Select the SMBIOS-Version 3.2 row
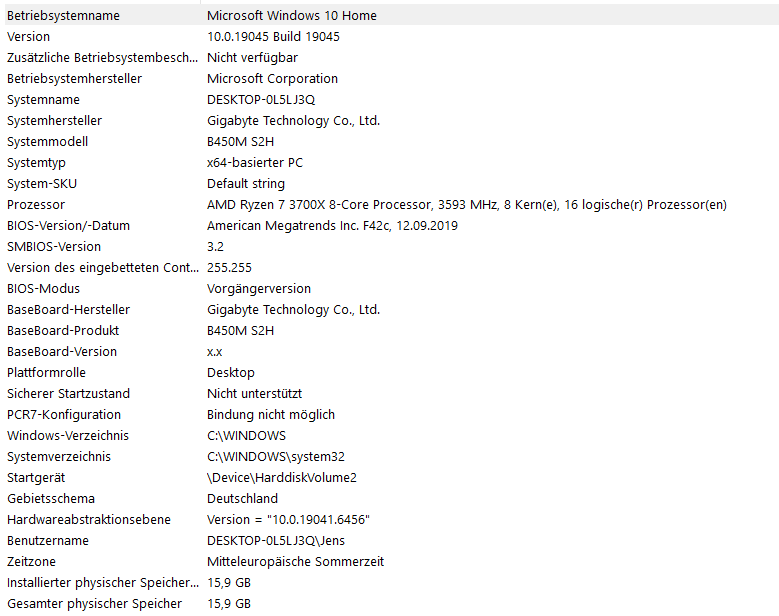This screenshot has height=616, width=779. (391, 247)
